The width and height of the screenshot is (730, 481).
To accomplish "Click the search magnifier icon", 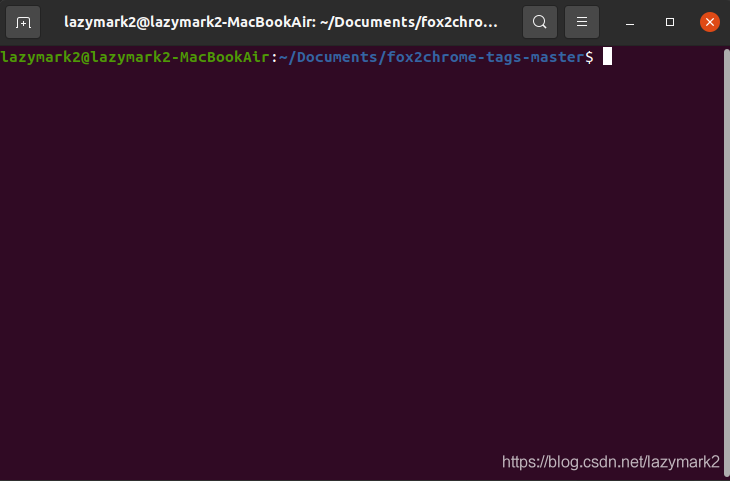I will pos(539,22).
